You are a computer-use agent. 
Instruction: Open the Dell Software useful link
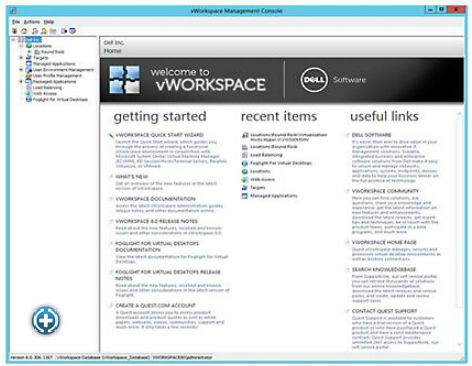point(371,135)
